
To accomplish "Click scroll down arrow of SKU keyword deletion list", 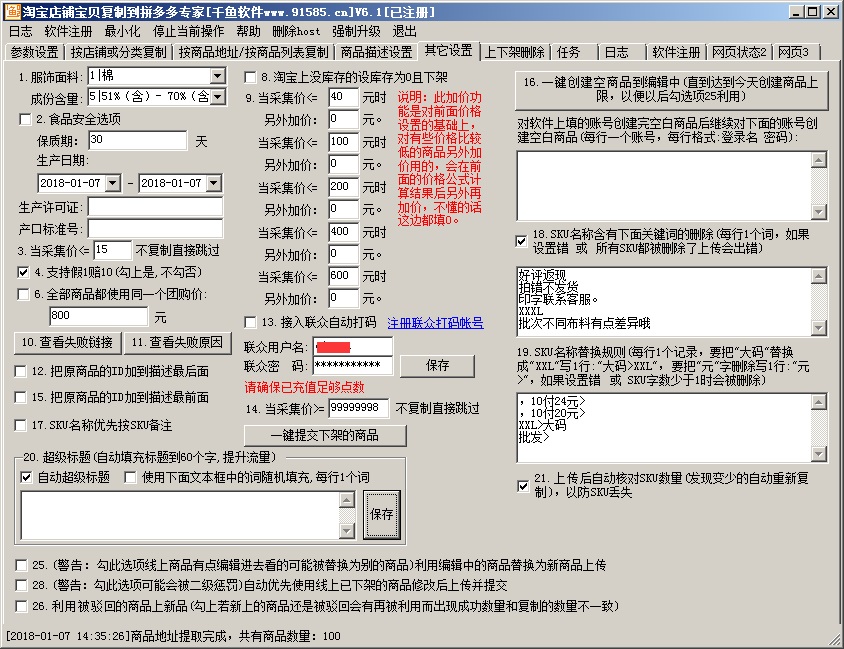I will point(819,327).
